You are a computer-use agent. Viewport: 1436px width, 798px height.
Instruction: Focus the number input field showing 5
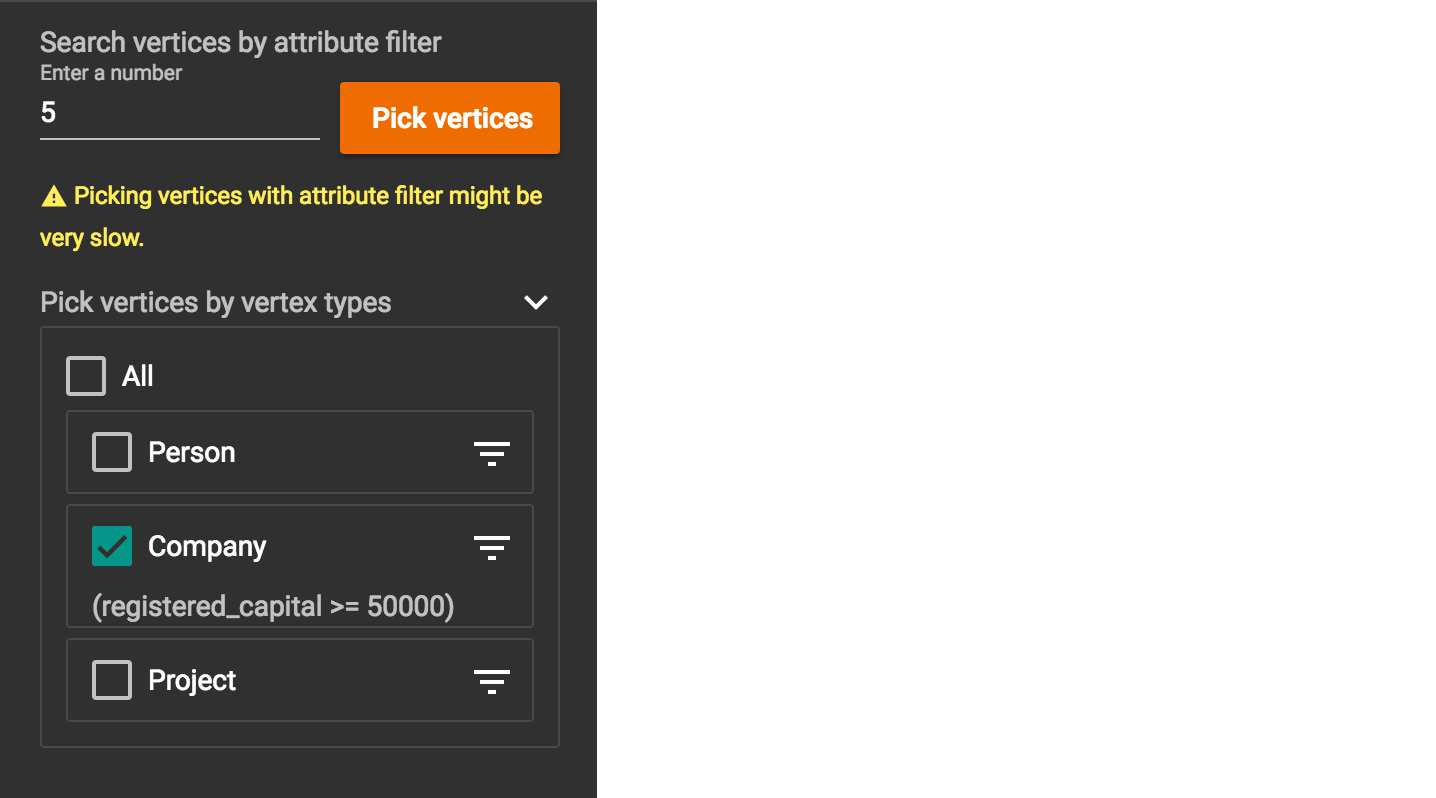[180, 113]
